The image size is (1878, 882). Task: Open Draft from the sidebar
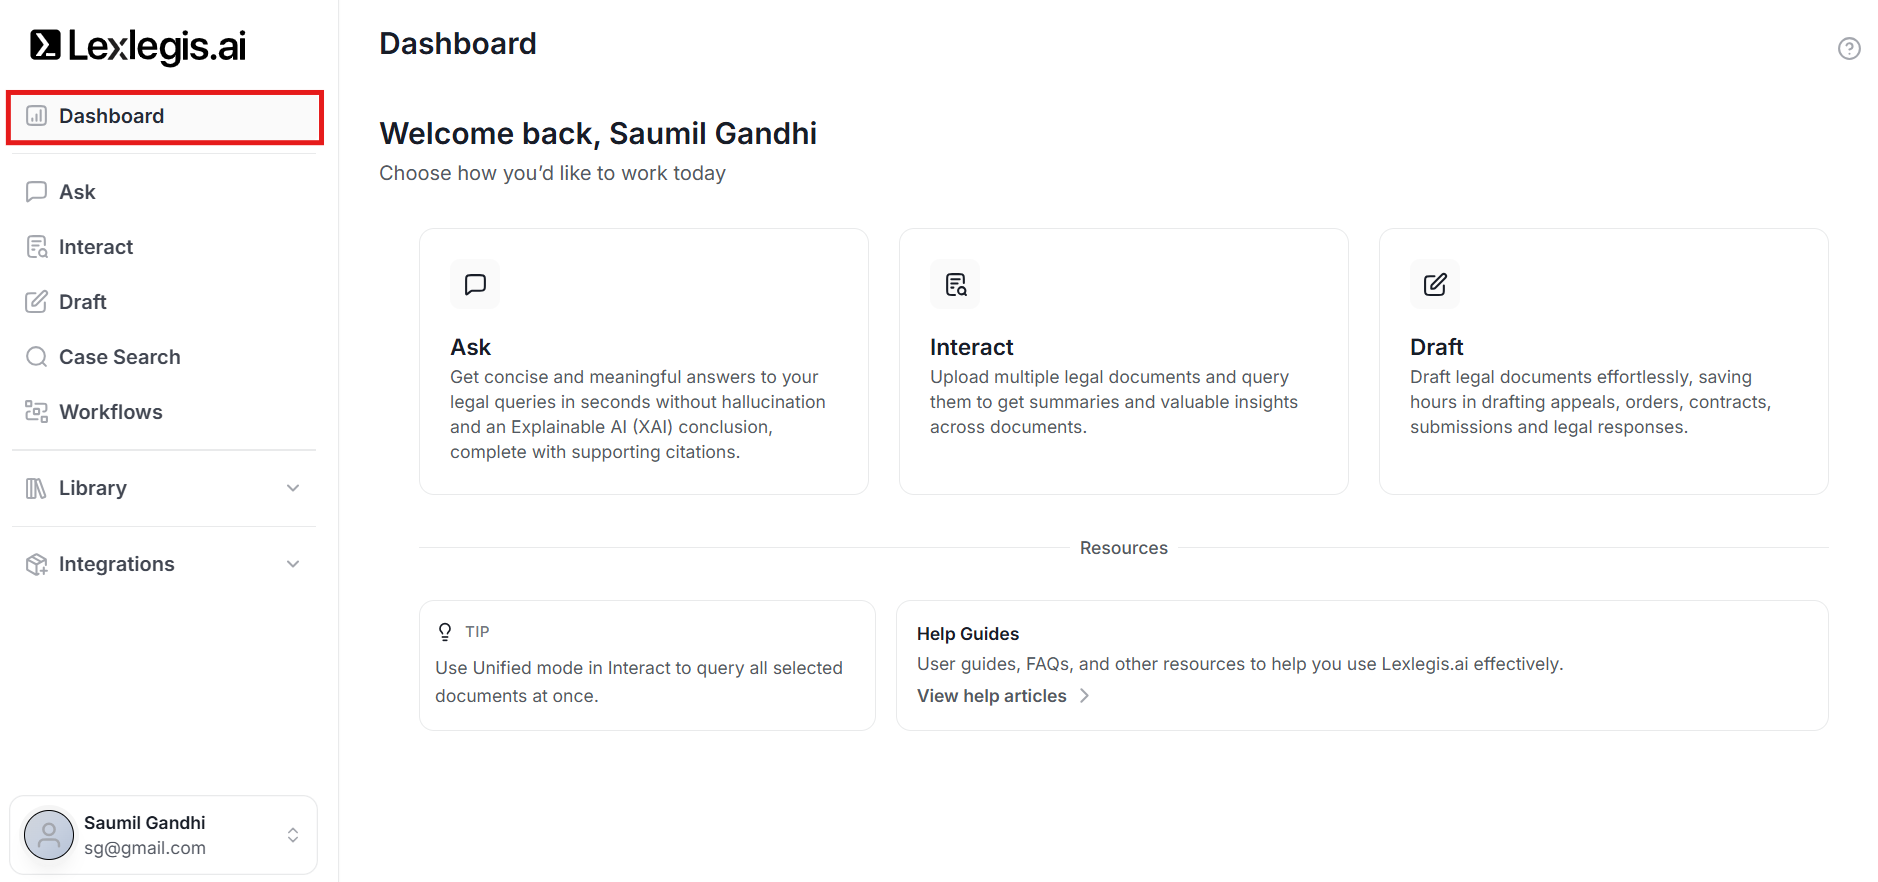coord(82,302)
